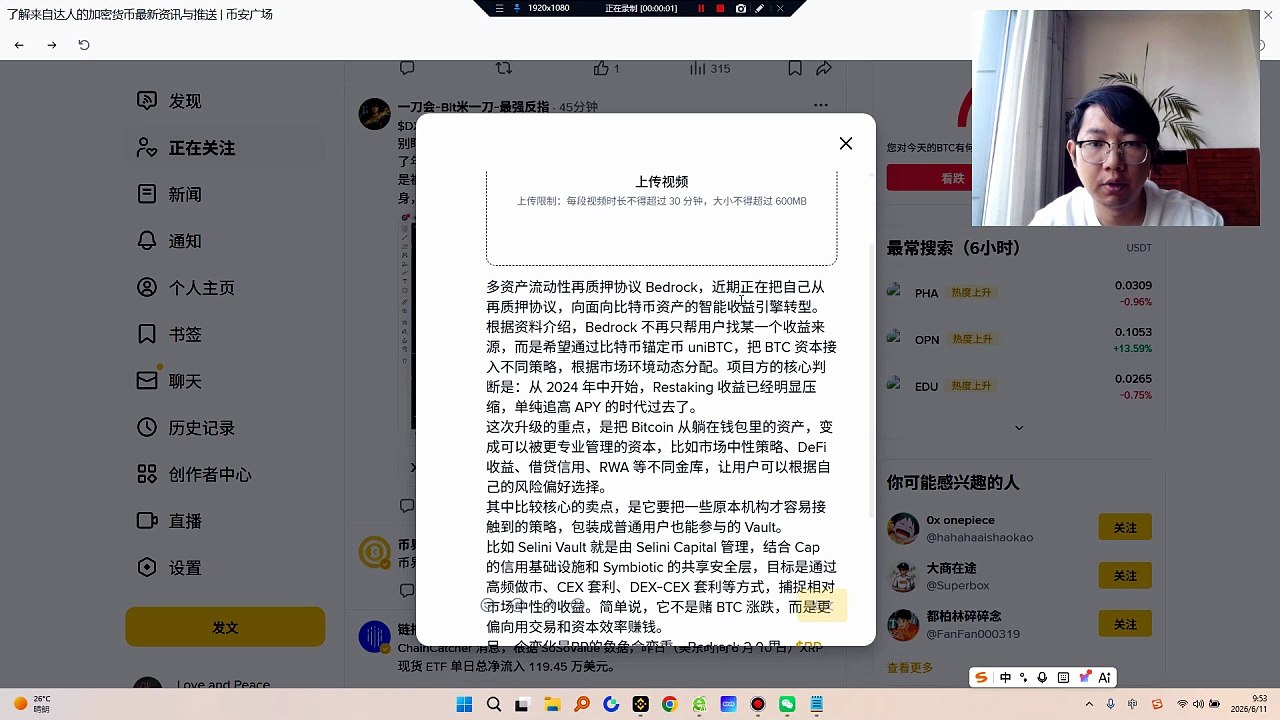1280x720 pixels.
Task: Expand the 最常搜索 list chevron
Action: coord(1019,428)
